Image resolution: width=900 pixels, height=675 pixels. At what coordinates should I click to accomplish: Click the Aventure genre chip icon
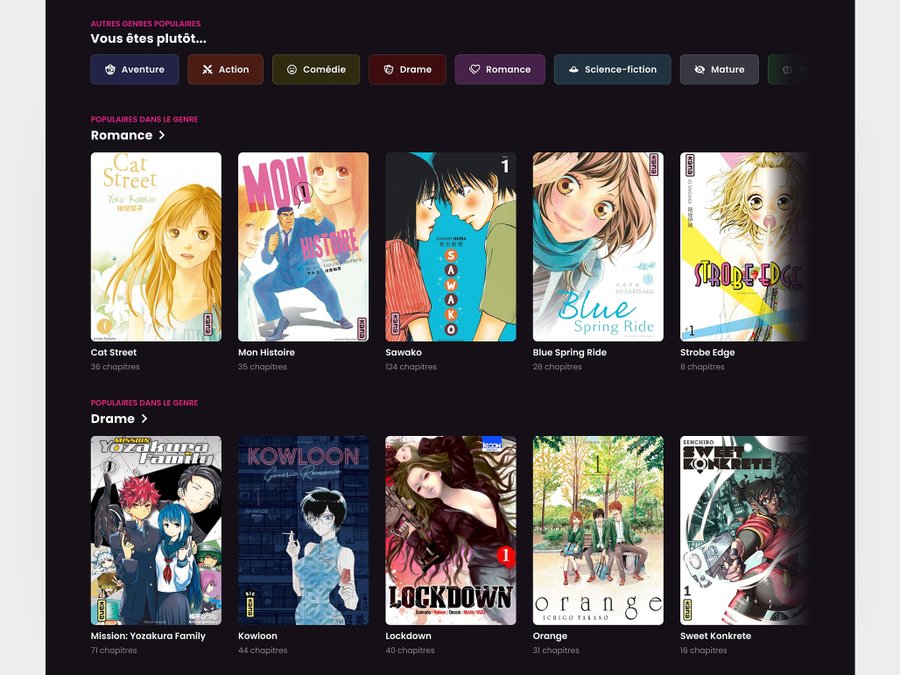110,70
